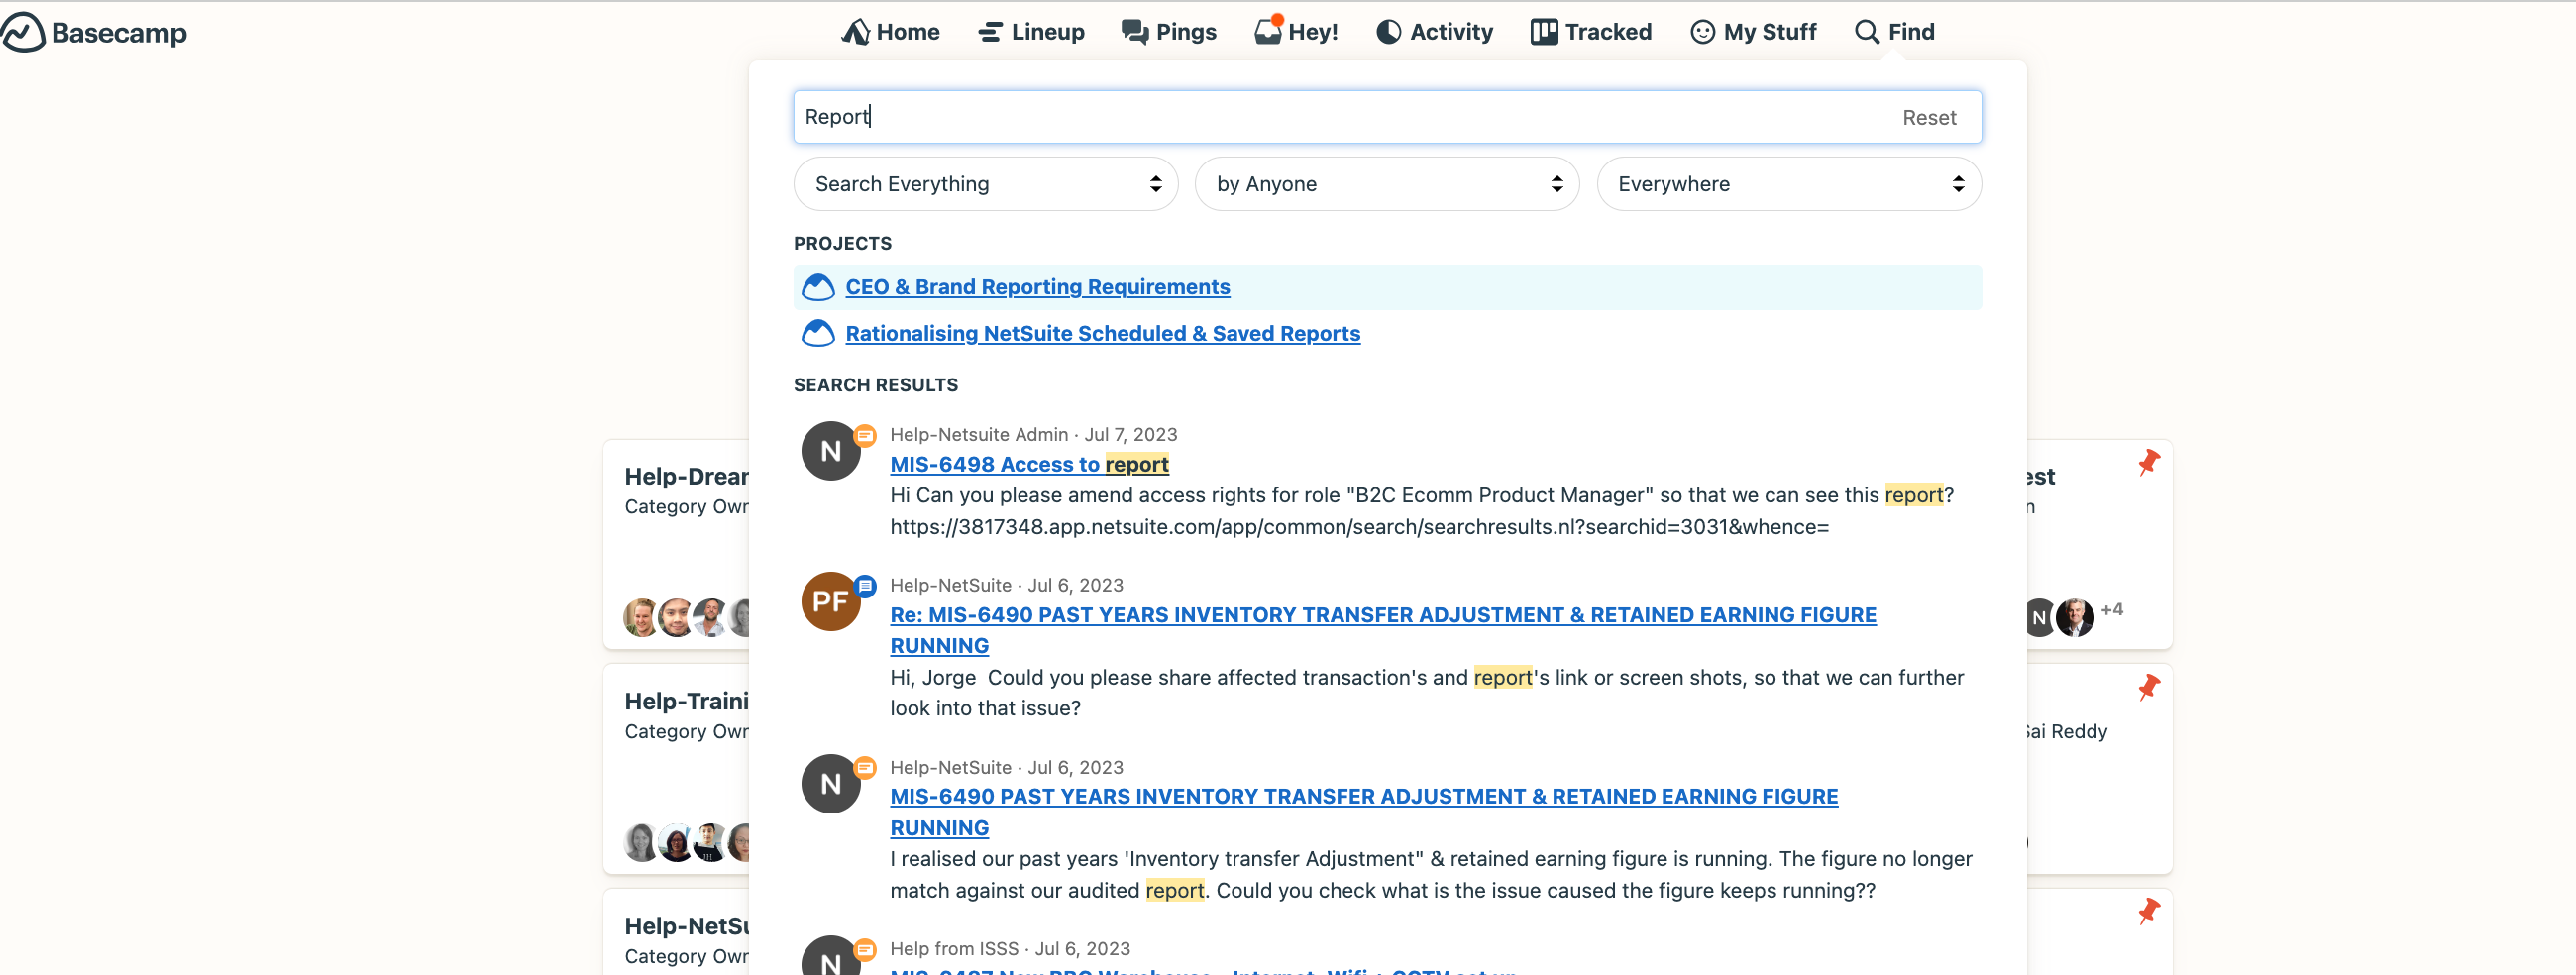Unpin the top right project card
2576x975 pixels.
coord(2148,462)
